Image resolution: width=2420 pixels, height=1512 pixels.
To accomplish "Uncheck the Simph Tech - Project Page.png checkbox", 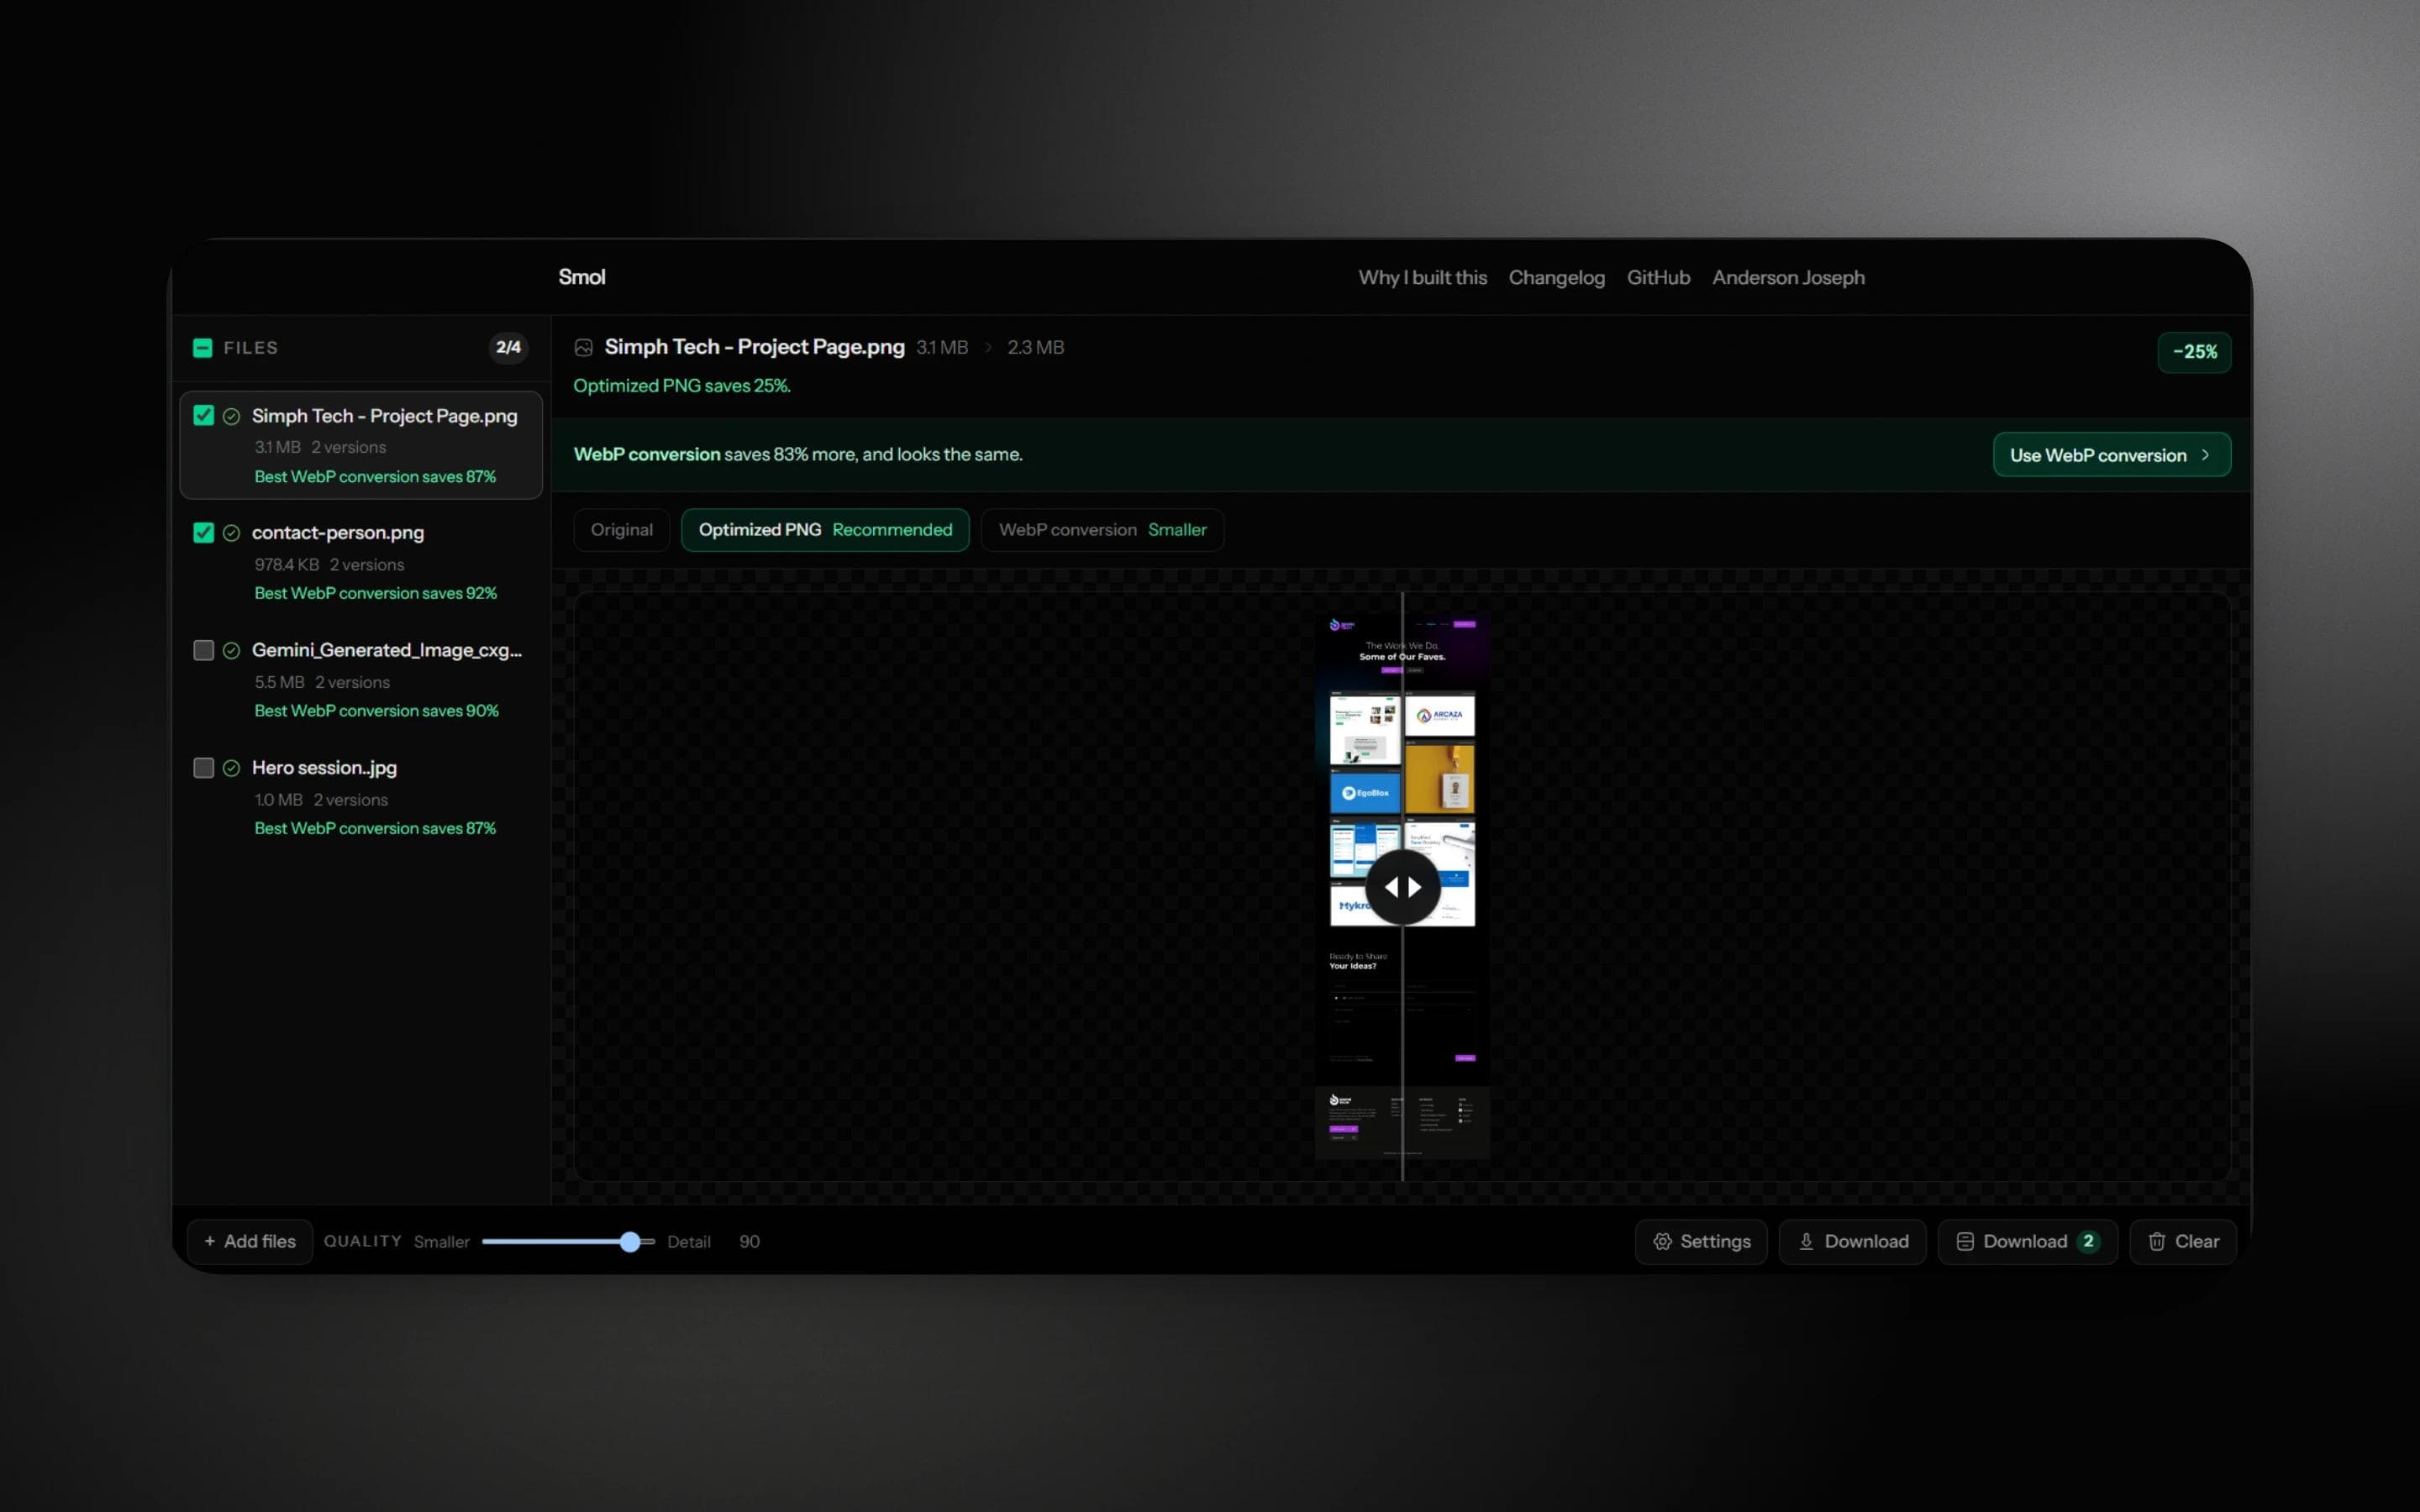I will click(203, 415).
